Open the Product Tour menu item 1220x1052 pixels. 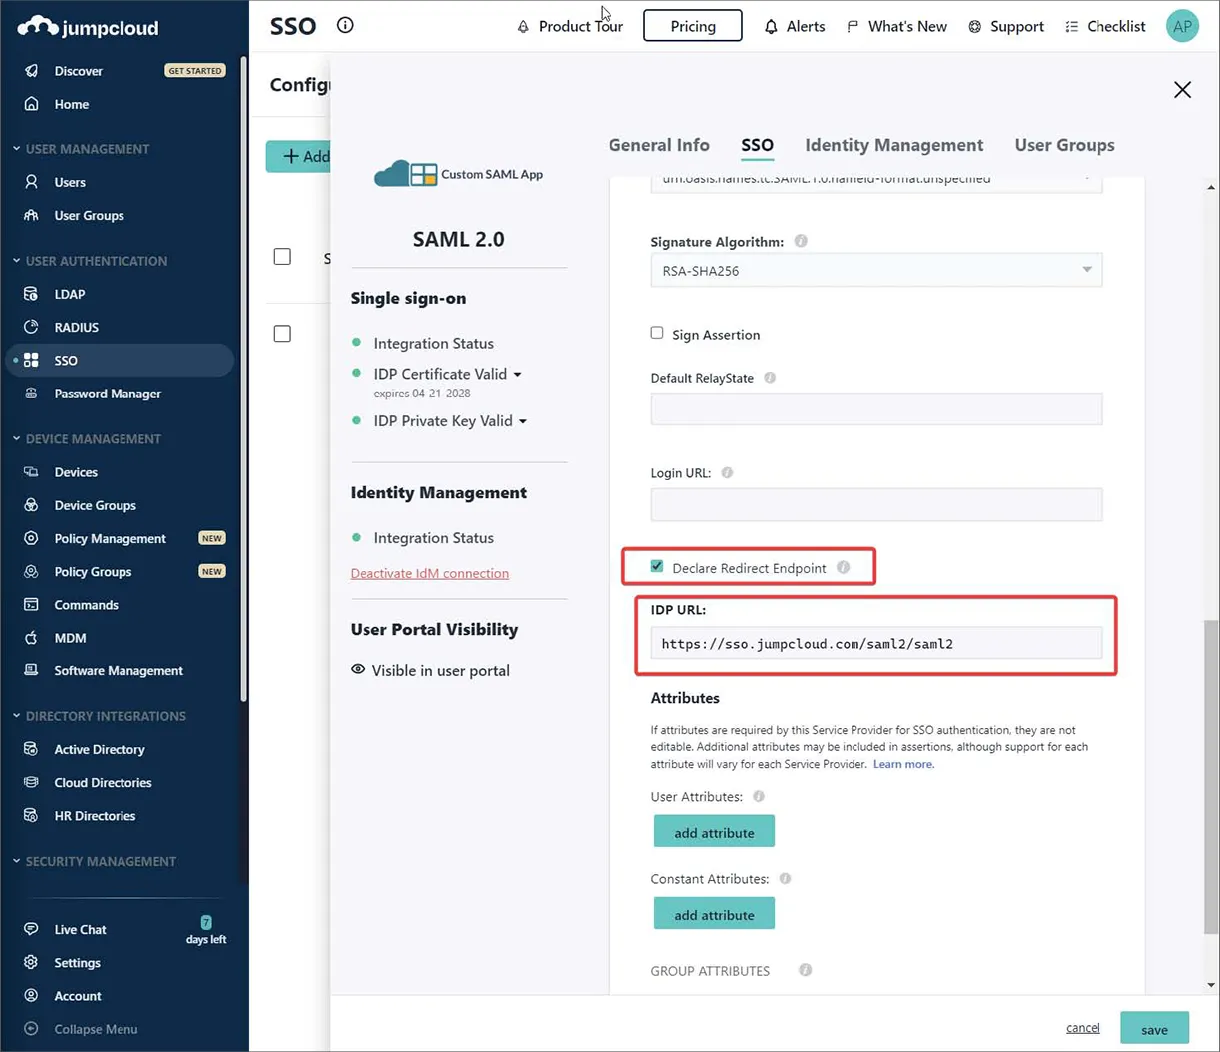(570, 26)
